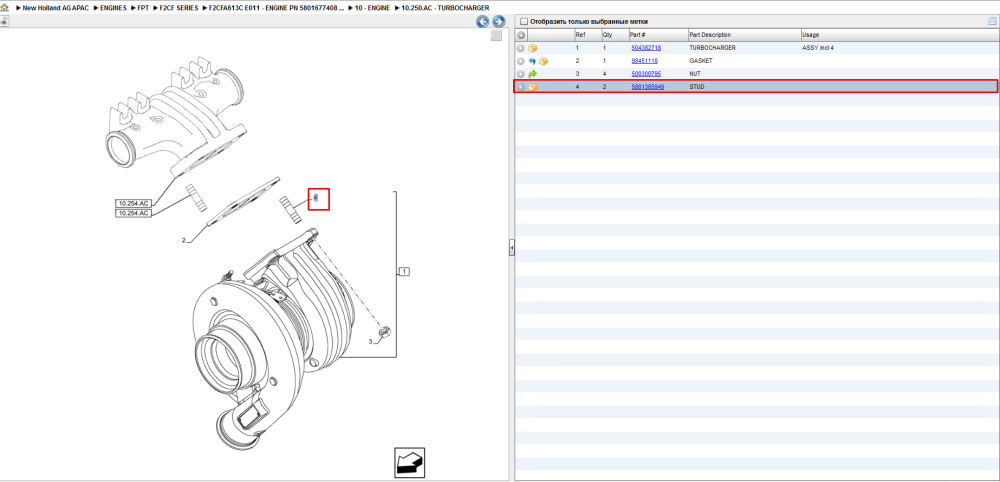The image size is (1000, 482).
Task: Open the lower 10.254.AC reference label
Action: click(133, 213)
